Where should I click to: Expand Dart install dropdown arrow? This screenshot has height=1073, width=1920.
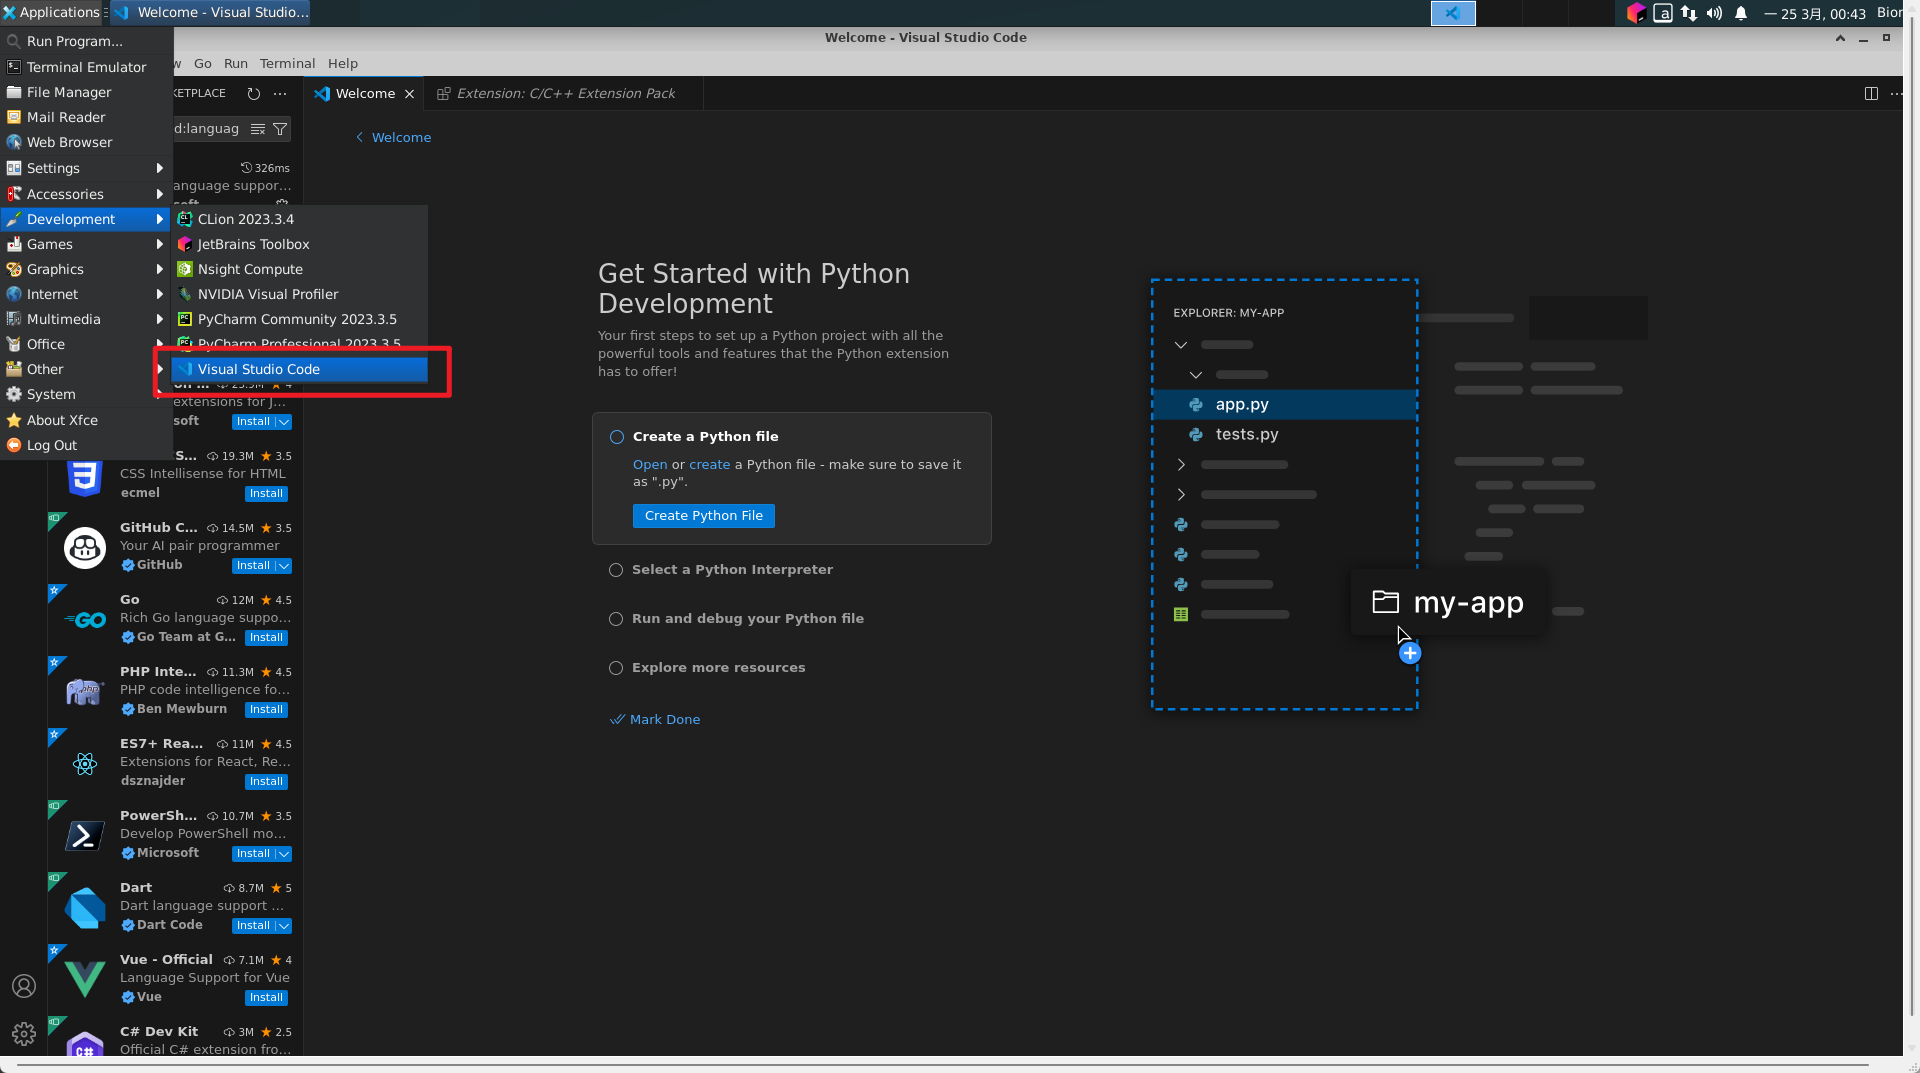point(284,926)
